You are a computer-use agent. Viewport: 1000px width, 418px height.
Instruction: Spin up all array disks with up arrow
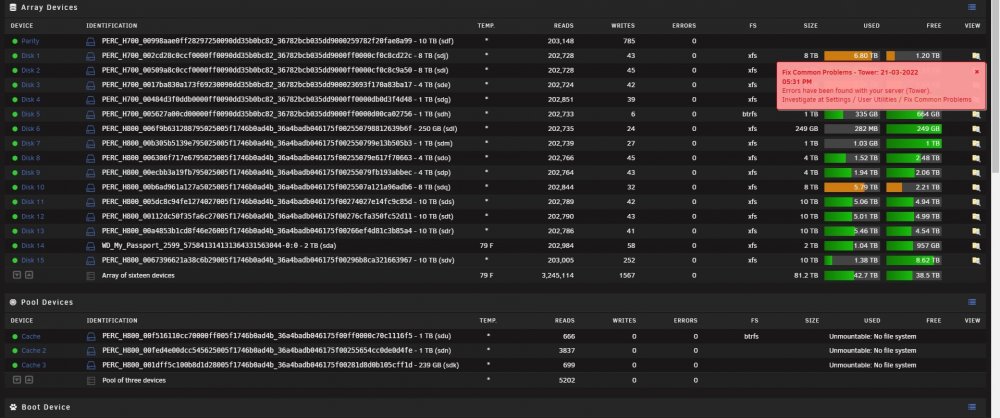(29, 274)
